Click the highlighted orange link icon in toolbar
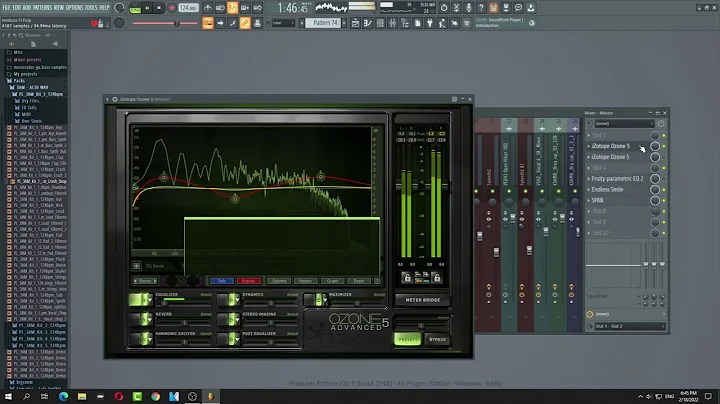Image resolution: width=720 pixels, height=404 pixels. pyautogui.click(x=245, y=23)
